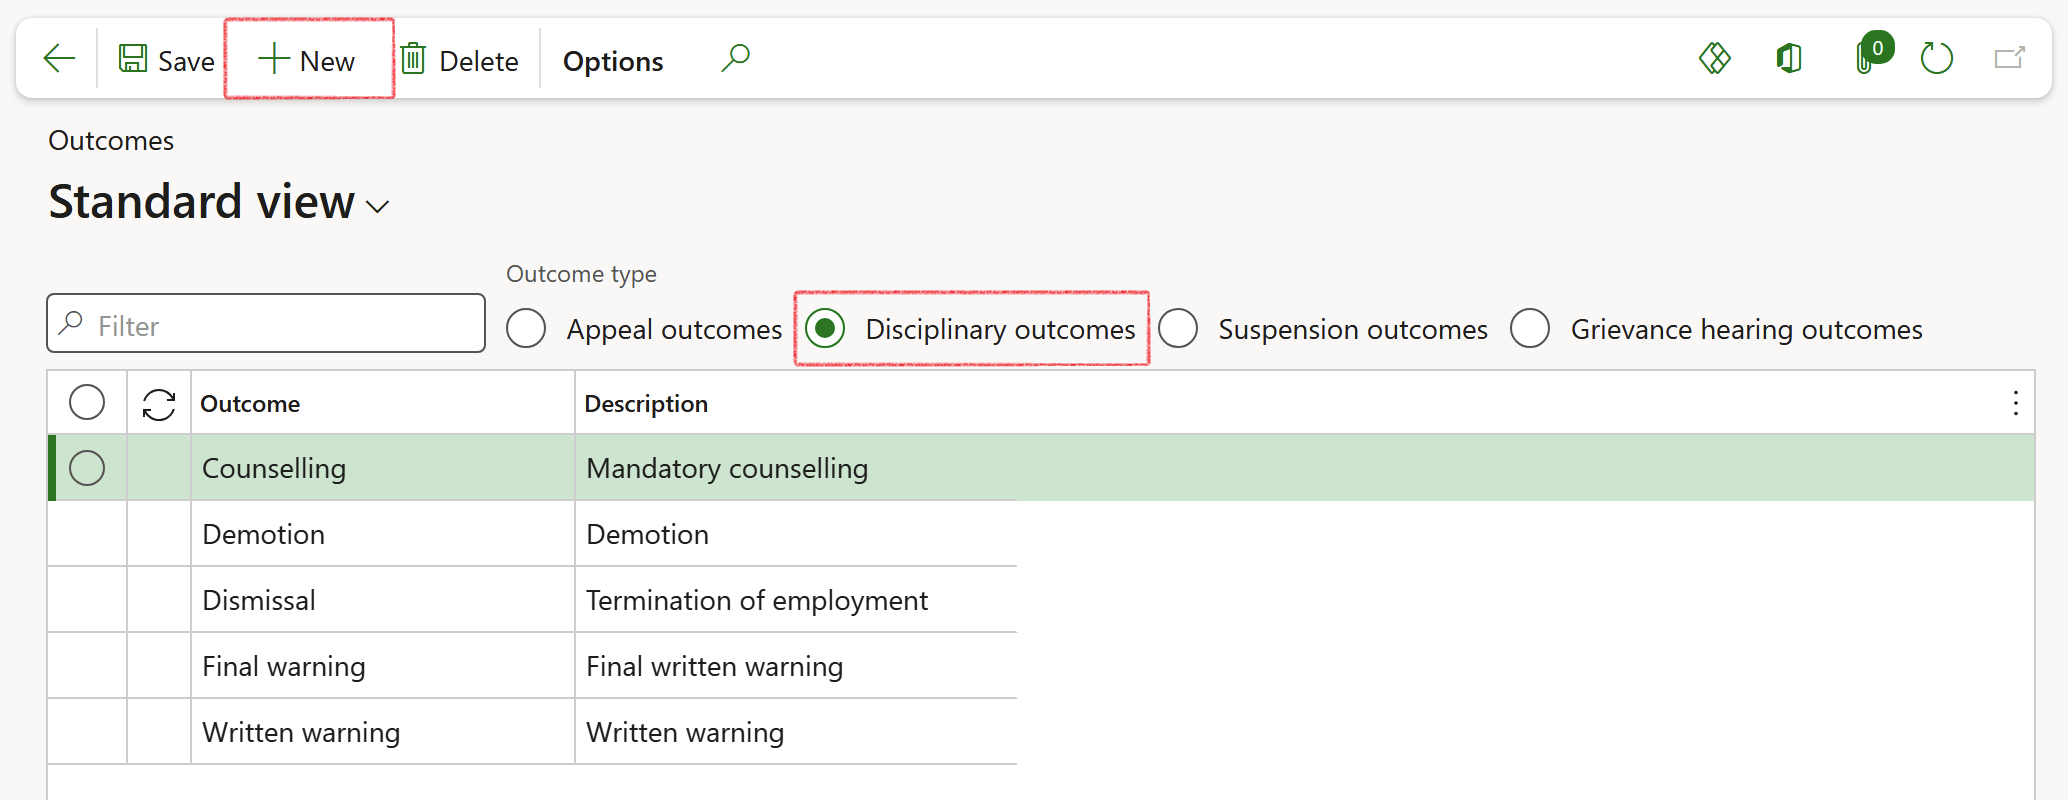Select Suspension outcomes radio button
The width and height of the screenshot is (2068, 800).
pyautogui.click(x=1179, y=328)
